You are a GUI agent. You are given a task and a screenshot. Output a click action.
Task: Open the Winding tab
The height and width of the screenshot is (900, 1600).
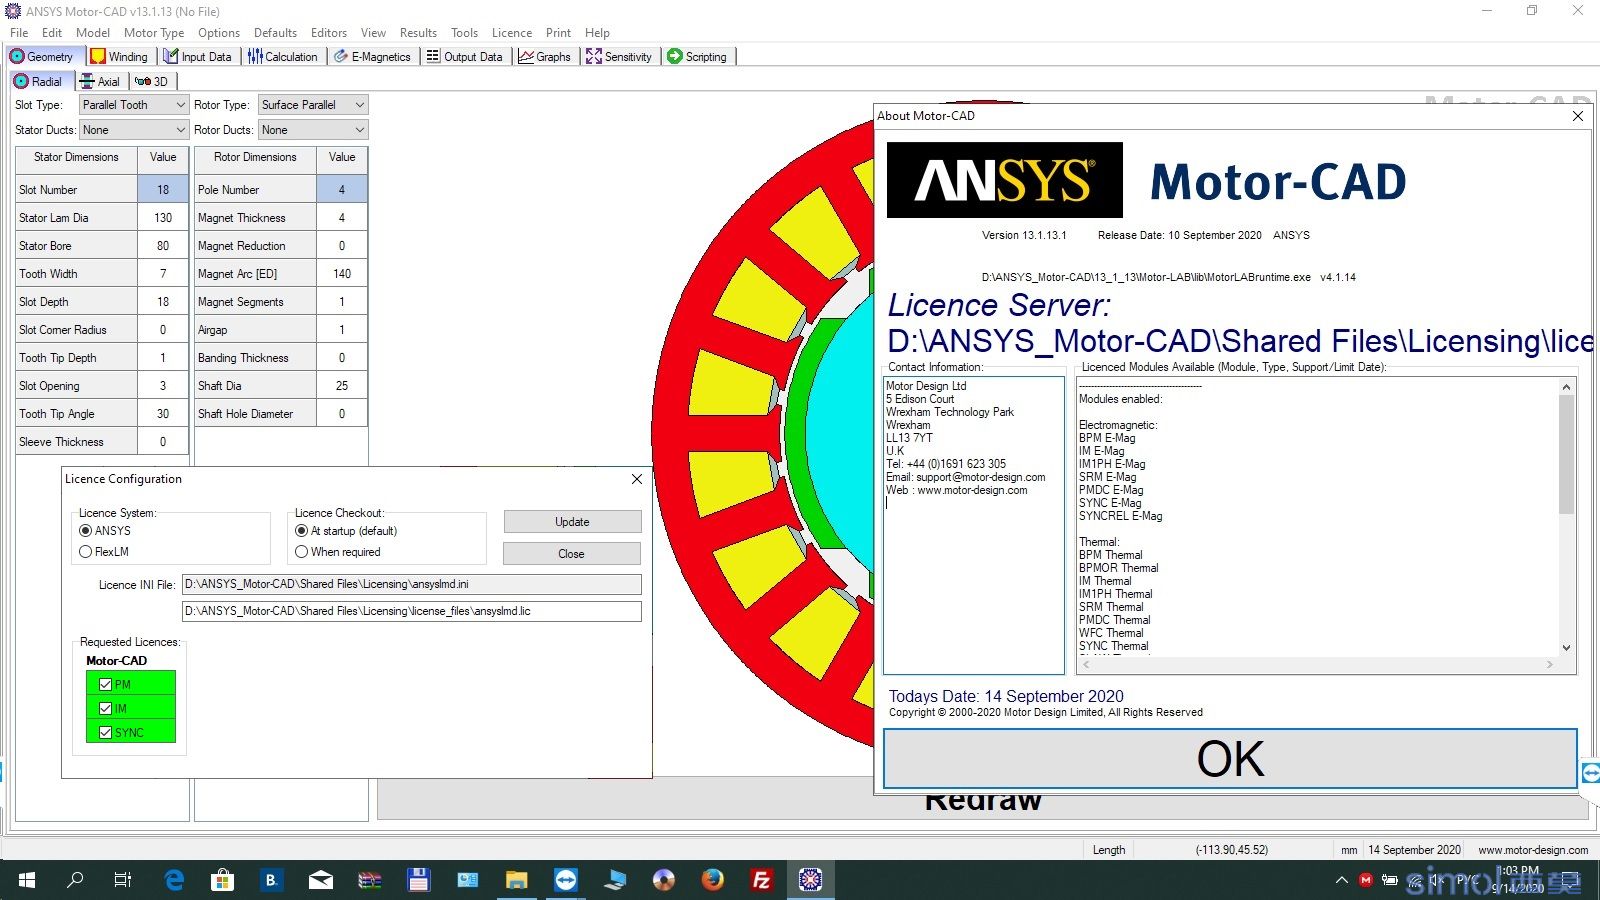coord(120,57)
